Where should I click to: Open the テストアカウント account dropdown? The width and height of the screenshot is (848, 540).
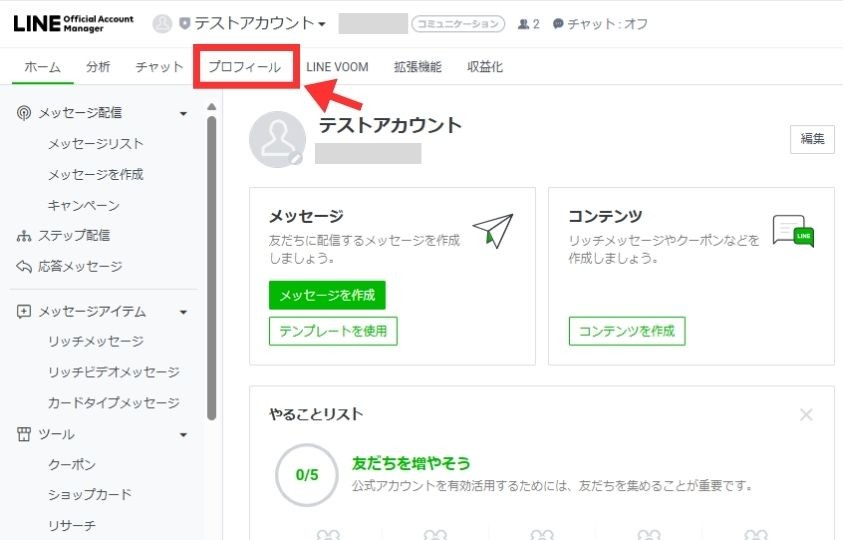coord(260,23)
